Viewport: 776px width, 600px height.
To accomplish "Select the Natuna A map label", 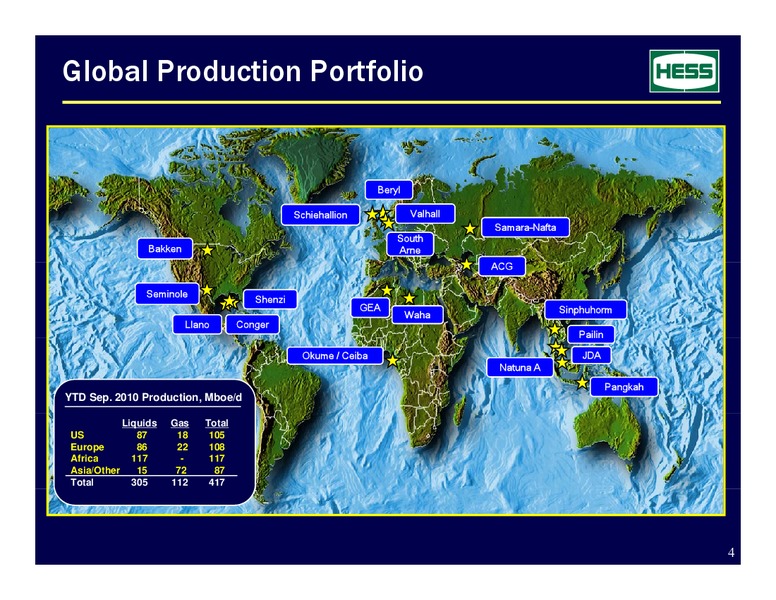I will tap(520, 367).
